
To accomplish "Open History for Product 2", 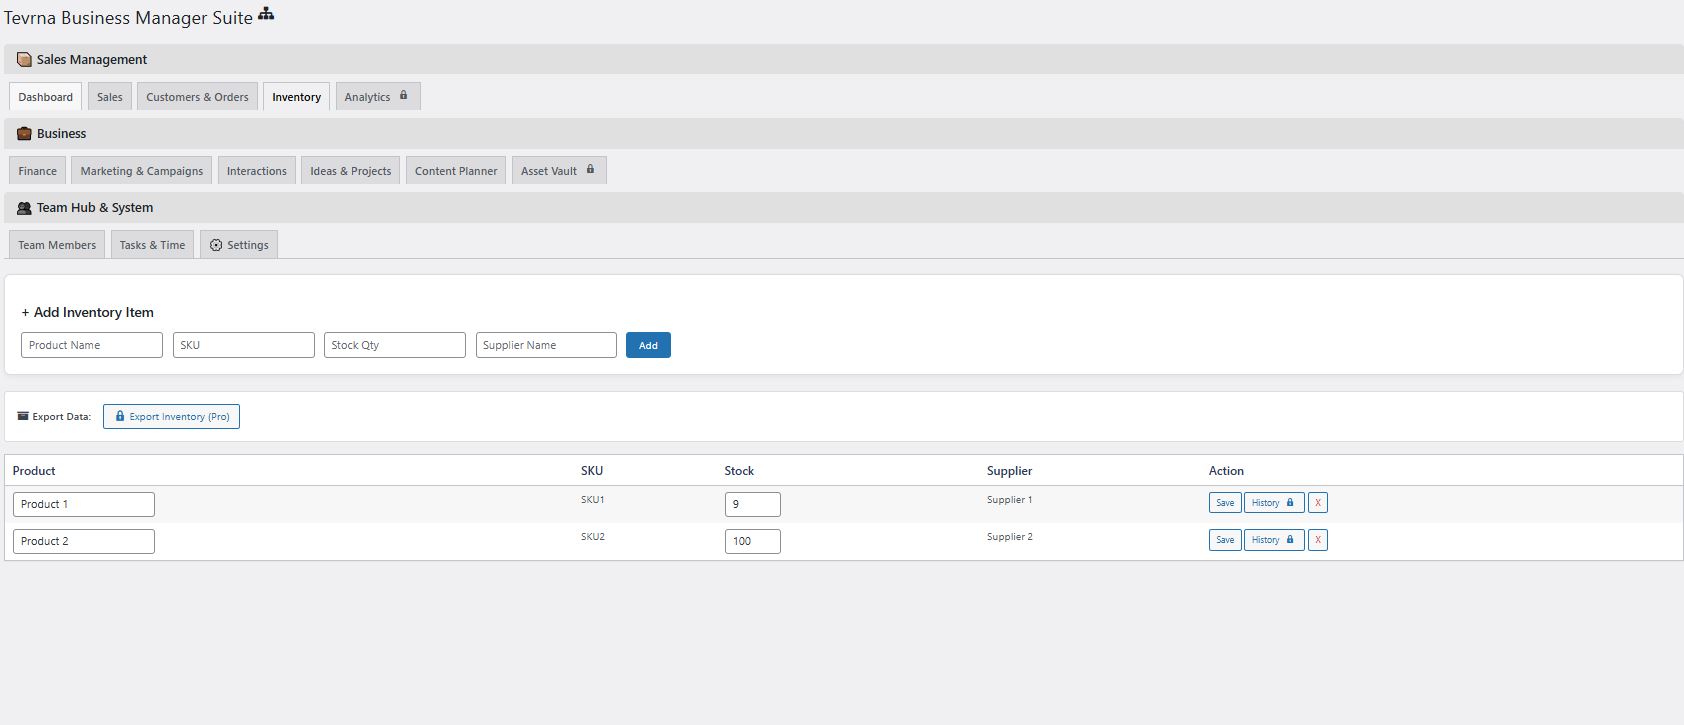I will [1274, 540].
